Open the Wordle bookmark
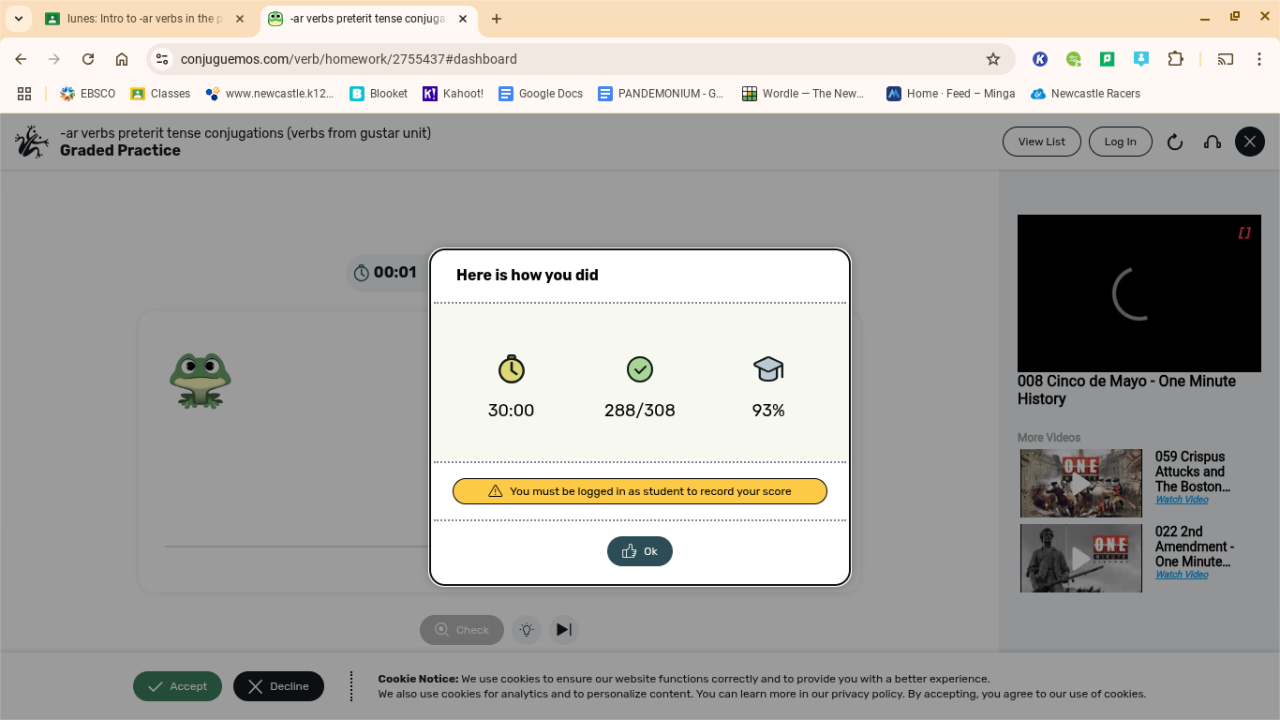 coord(805,94)
